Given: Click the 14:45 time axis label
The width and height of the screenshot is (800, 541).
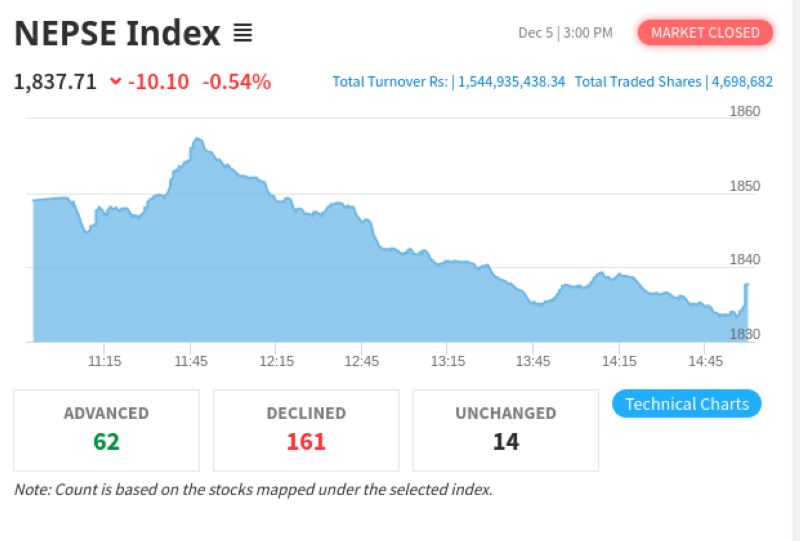Looking at the screenshot, I should click(x=706, y=360).
